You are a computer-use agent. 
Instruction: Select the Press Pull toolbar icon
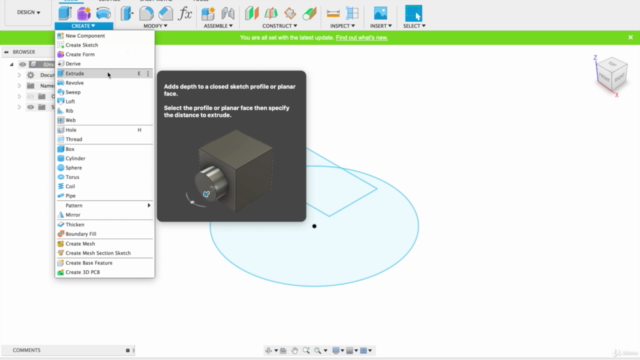127,13
